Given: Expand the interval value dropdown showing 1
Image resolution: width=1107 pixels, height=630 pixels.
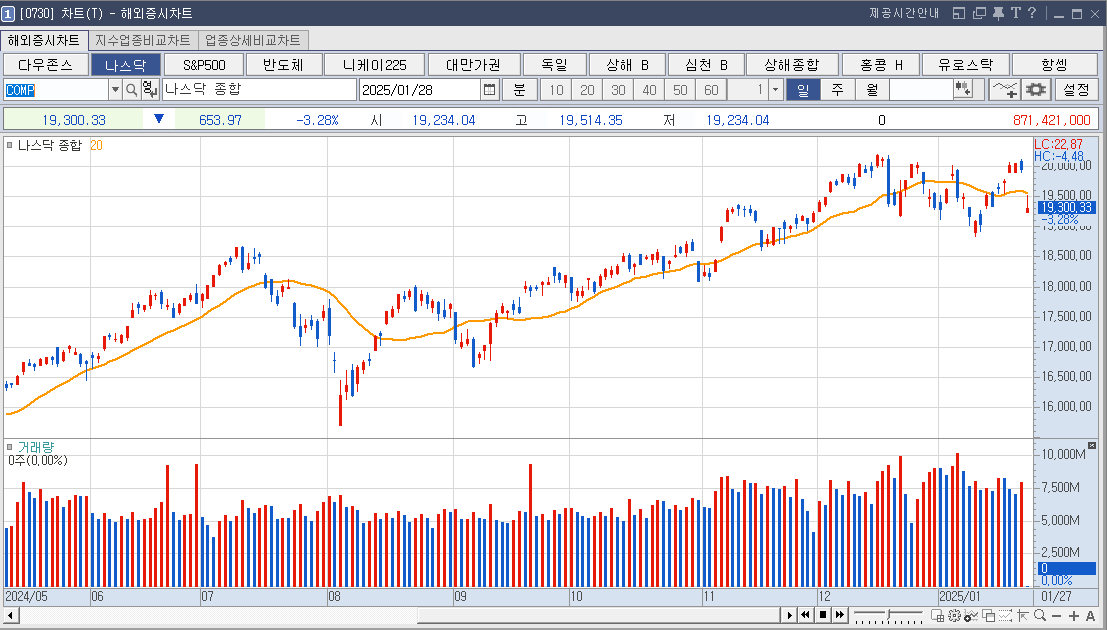Looking at the screenshot, I should coord(775,90).
